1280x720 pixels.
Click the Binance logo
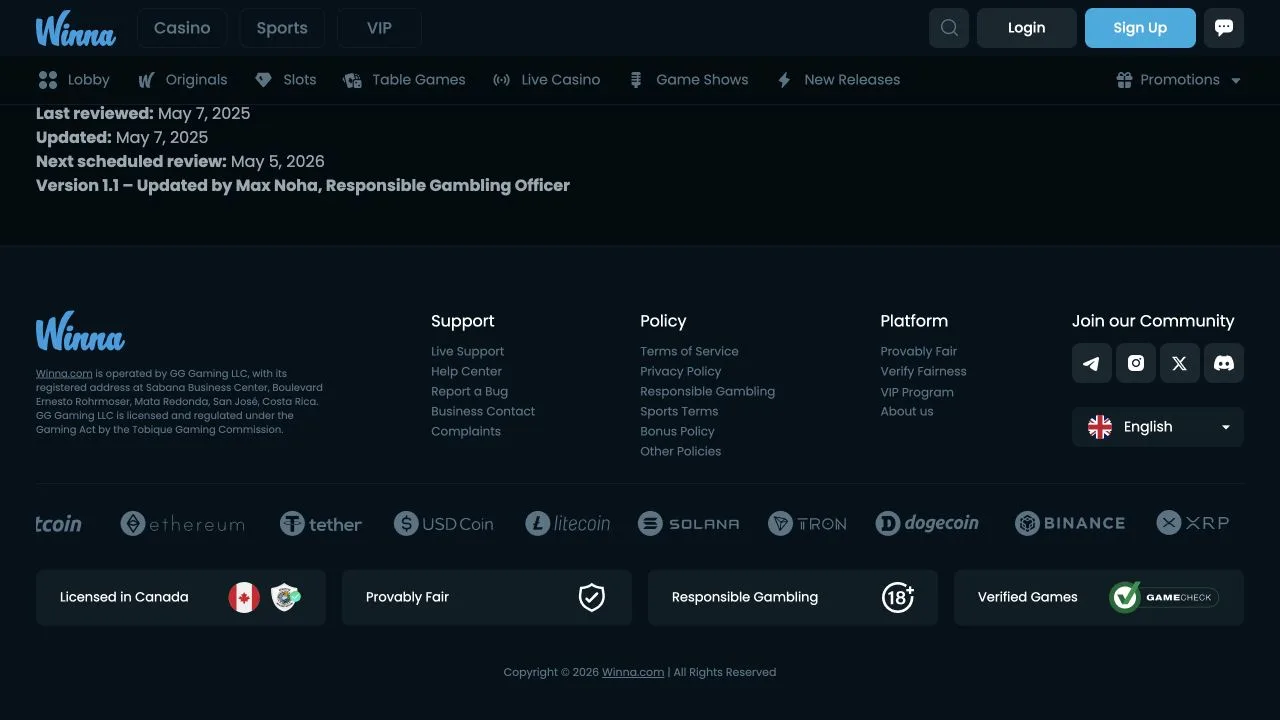tap(1070, 523)
